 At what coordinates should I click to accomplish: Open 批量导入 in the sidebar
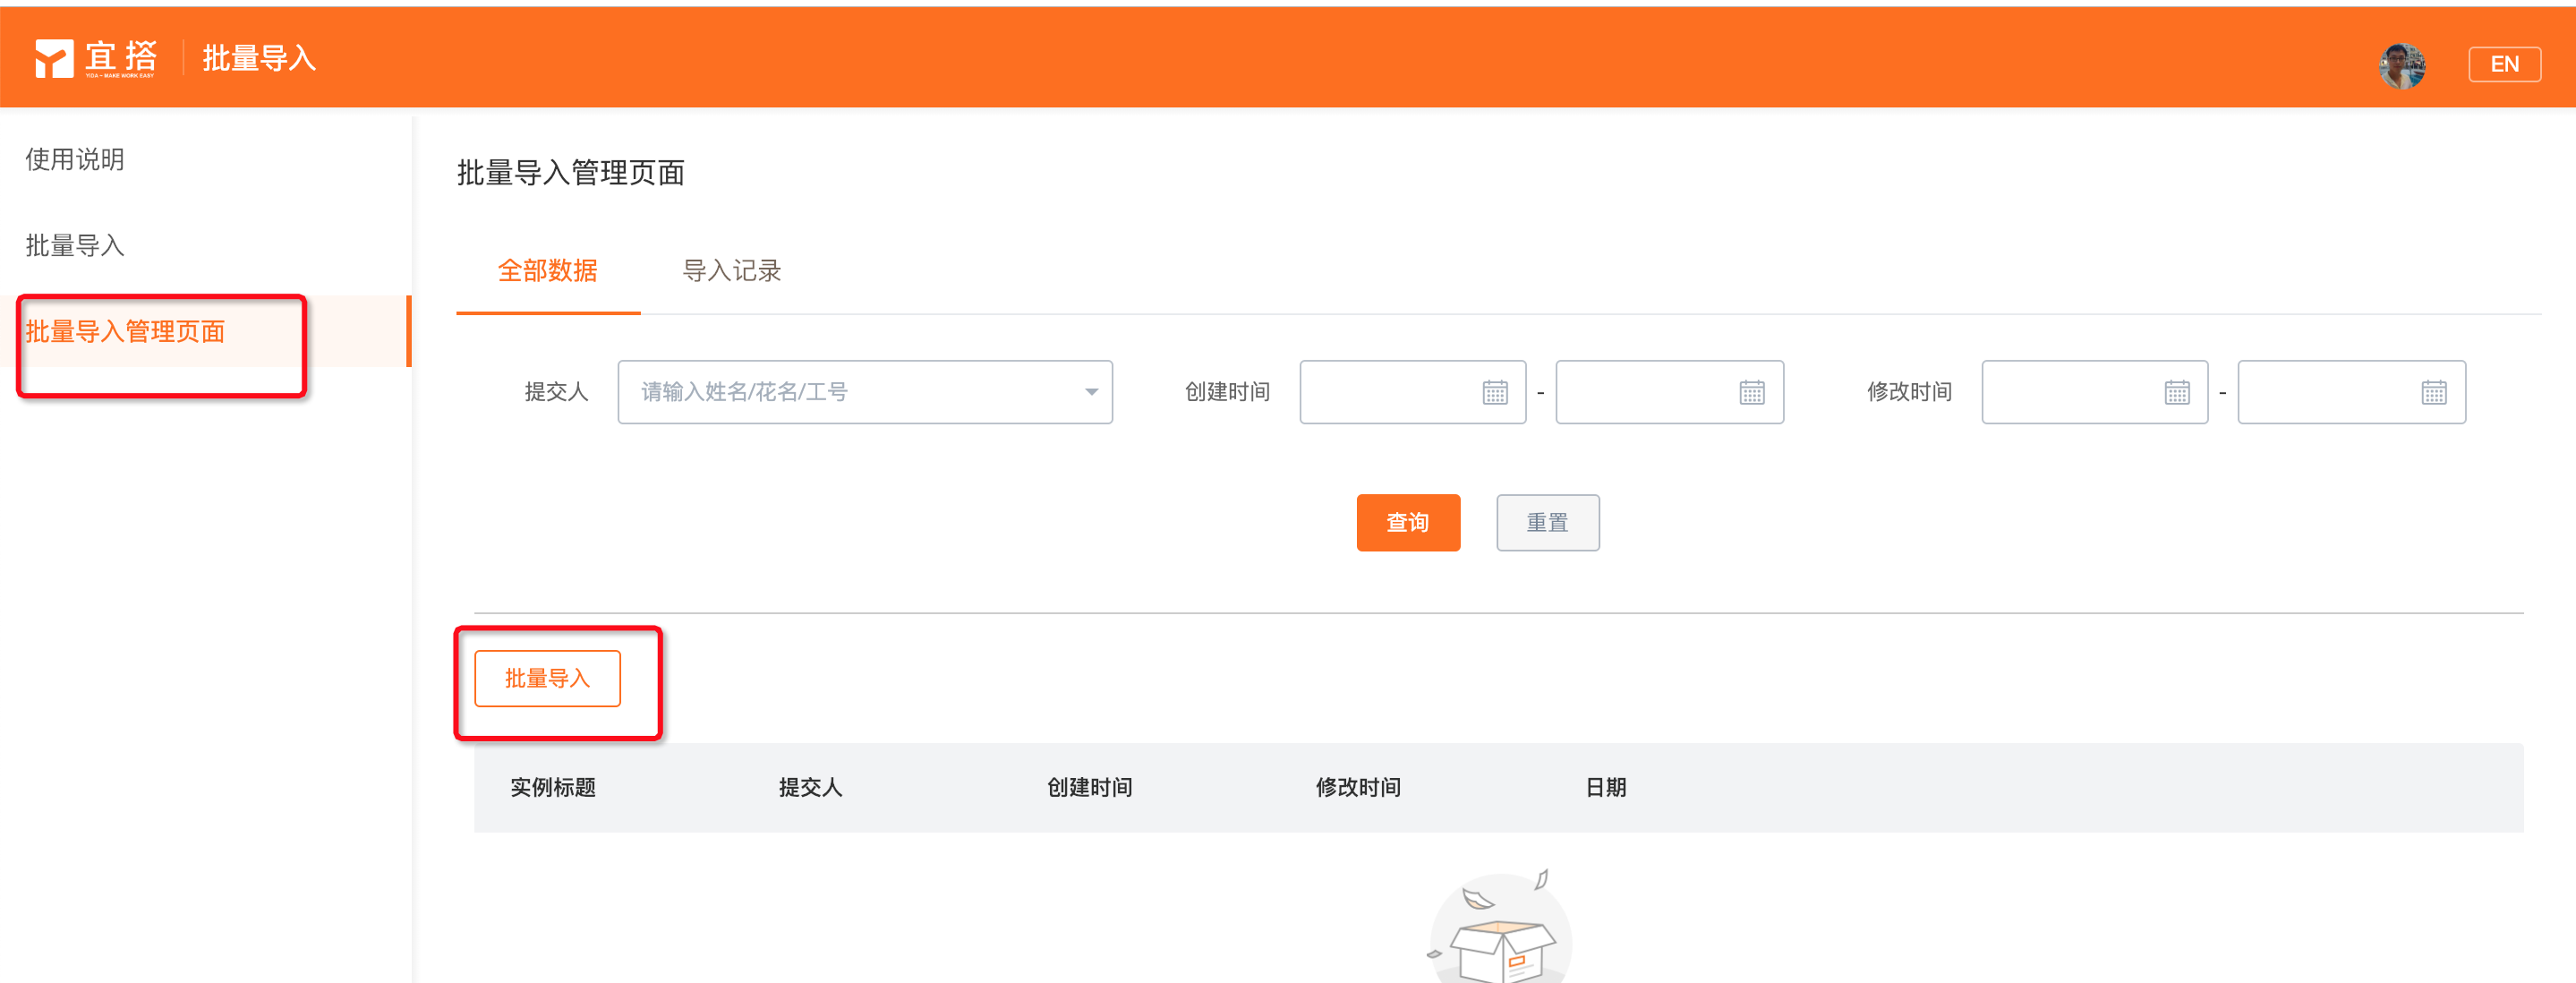tap(75, 245)
